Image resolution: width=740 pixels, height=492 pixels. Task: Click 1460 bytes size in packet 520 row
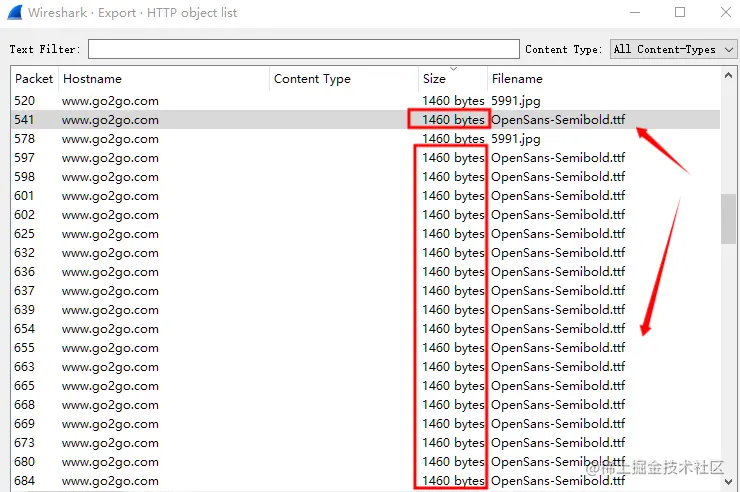tap(453, 101)
